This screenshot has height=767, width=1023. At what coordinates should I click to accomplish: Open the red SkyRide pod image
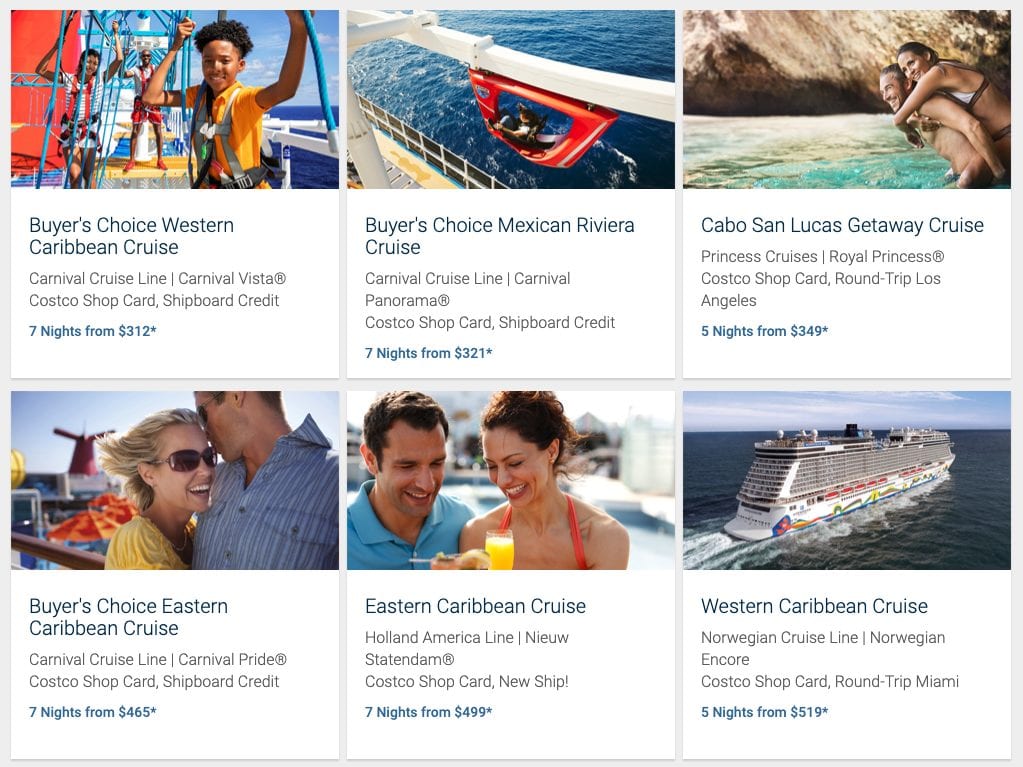coord(511,99)
